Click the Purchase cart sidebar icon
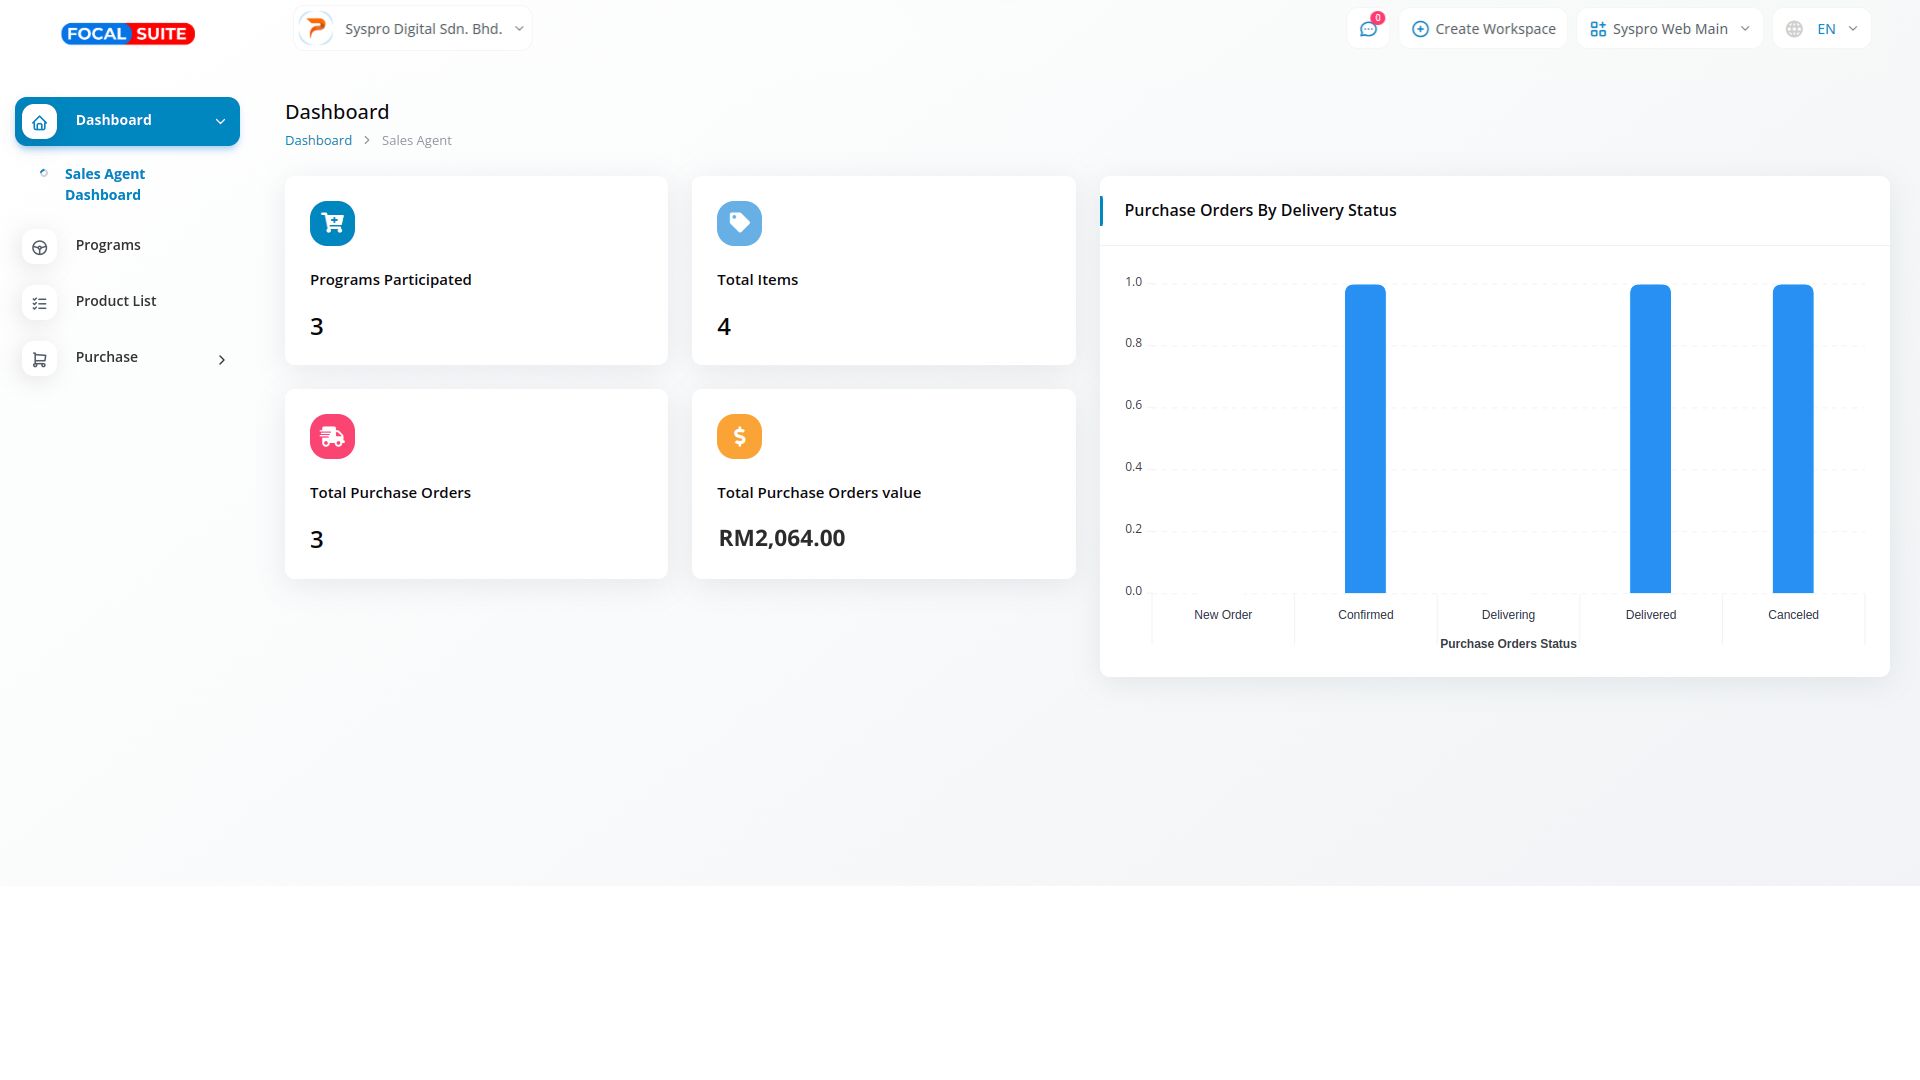The height and width of the screenshot is (1080, 1920). point(39,359)
